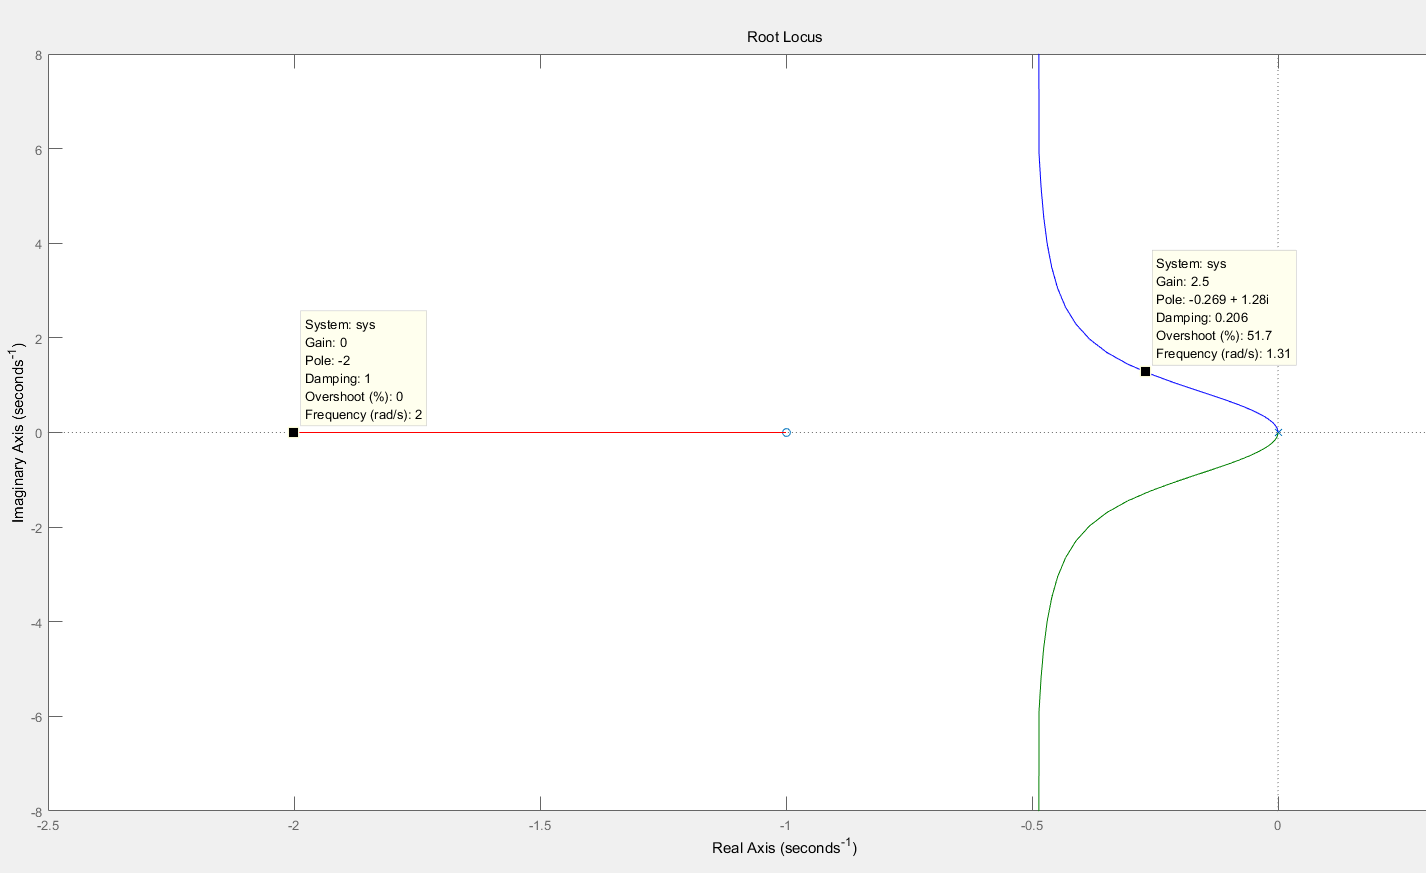Click the 'Imaginary Axis (seconds⁻¹)' label
Viewport: 1426px width, 873px height.
click(x=18, y=432)
